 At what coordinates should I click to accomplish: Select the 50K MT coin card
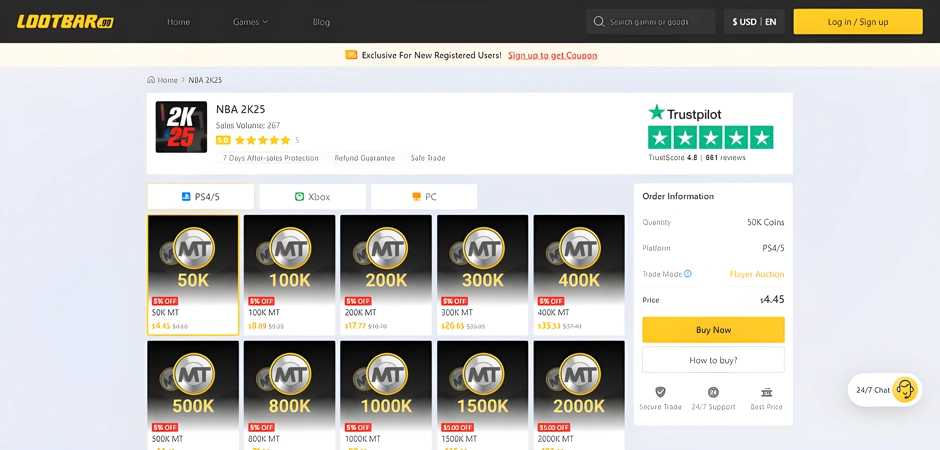[193, 275]
